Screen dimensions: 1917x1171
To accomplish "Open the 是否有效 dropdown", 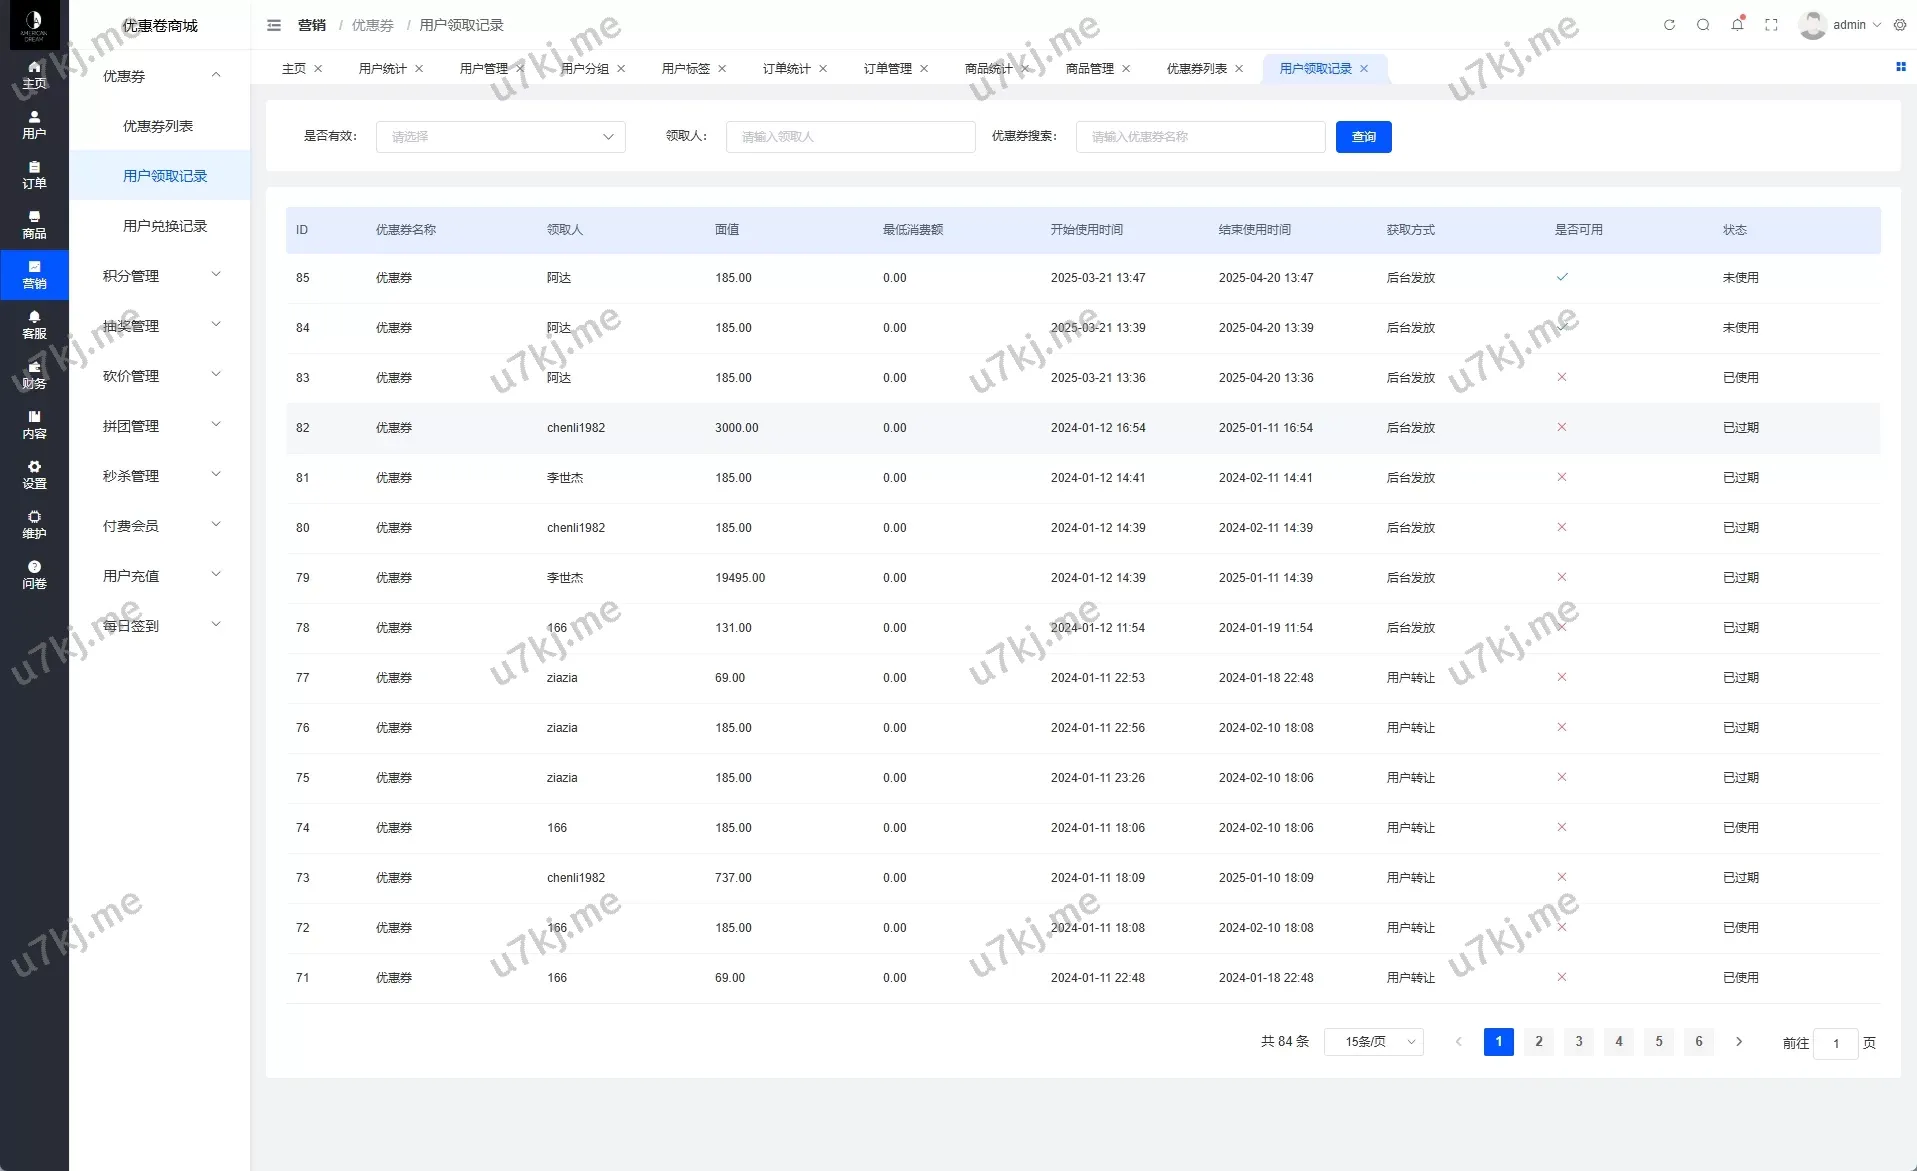I will [x=500, y=137].
